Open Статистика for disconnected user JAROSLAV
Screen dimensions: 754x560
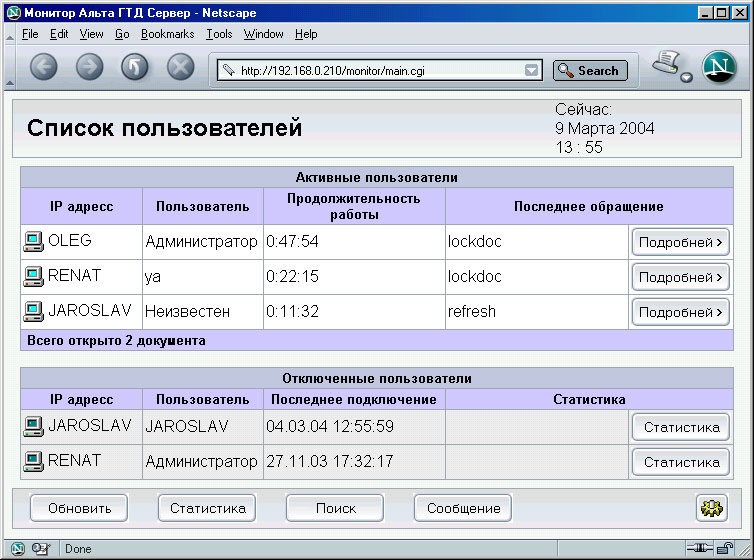click(x=680, y=427)
